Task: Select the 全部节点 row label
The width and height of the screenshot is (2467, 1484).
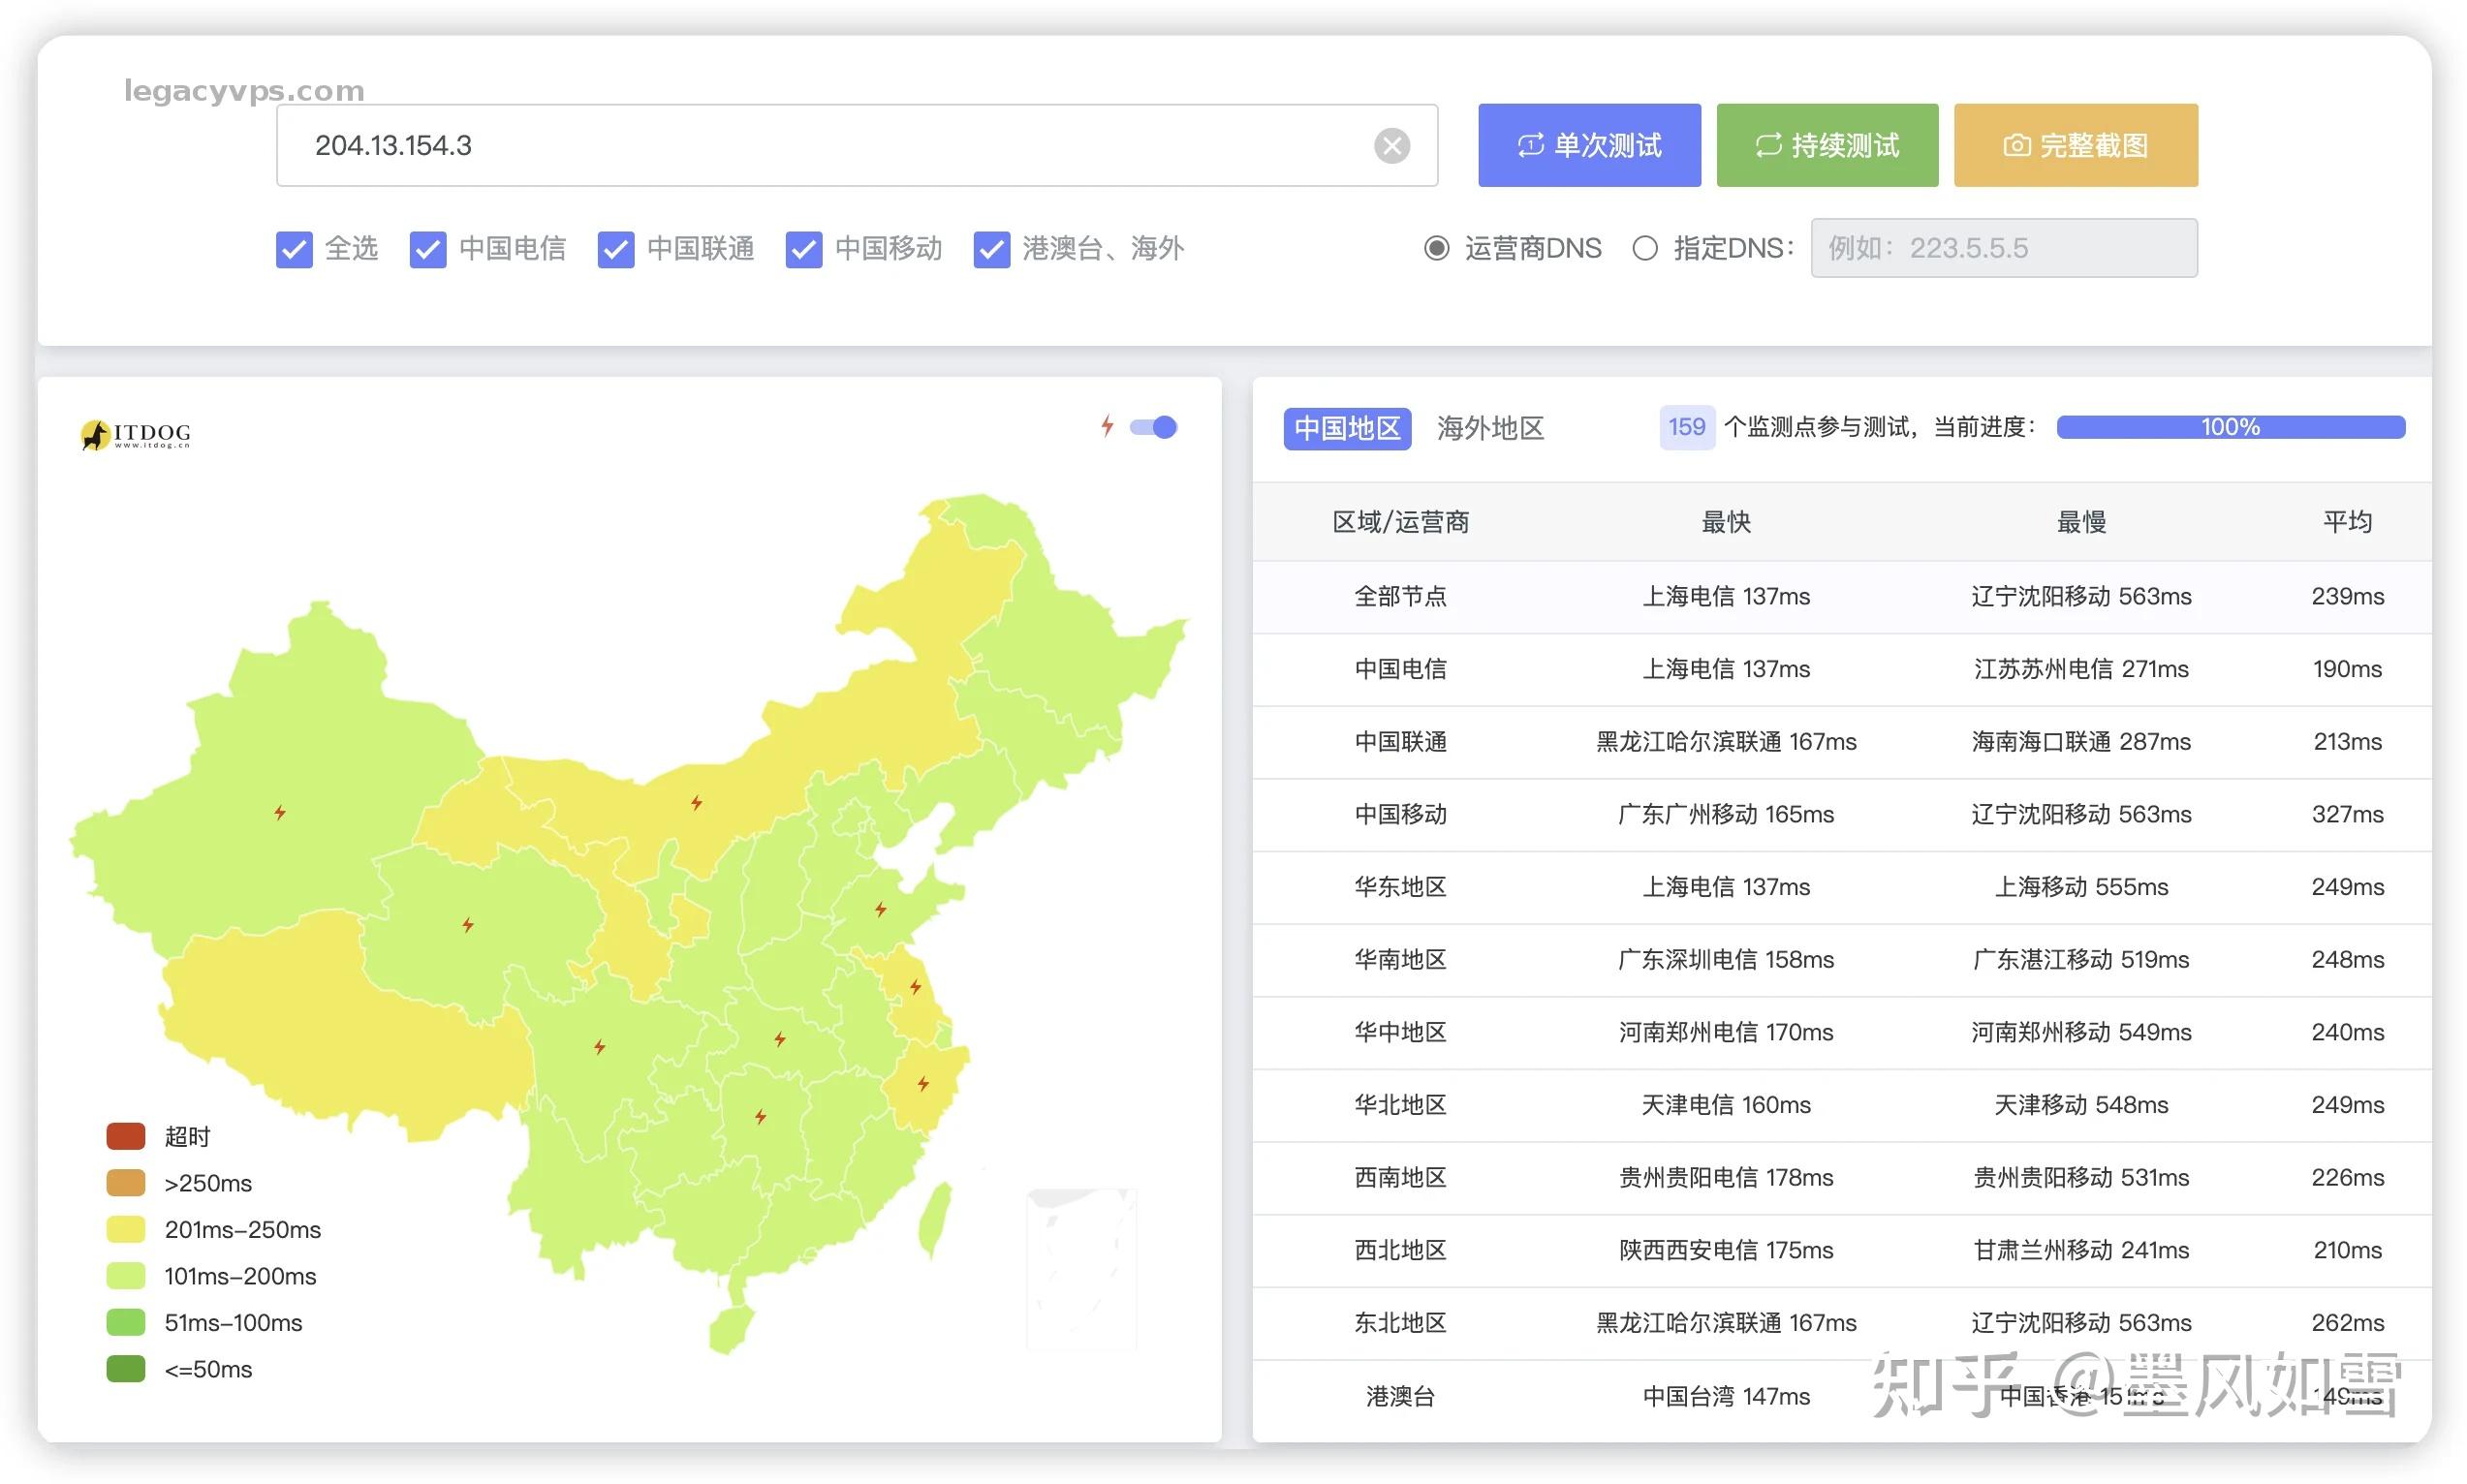Action: 1400,597
